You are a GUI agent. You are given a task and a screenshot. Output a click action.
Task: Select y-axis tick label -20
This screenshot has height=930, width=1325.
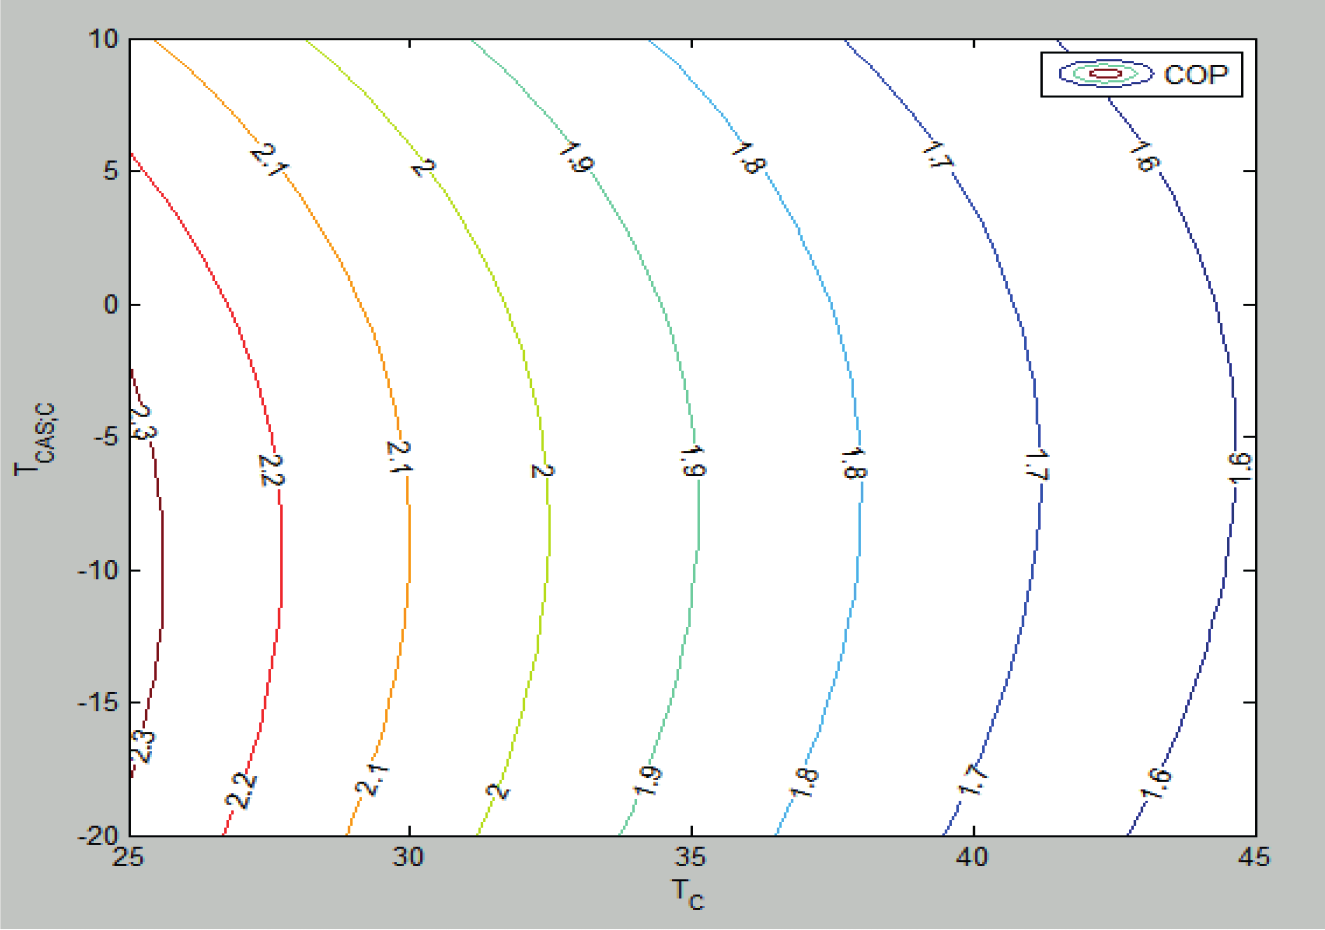[97, 836]
